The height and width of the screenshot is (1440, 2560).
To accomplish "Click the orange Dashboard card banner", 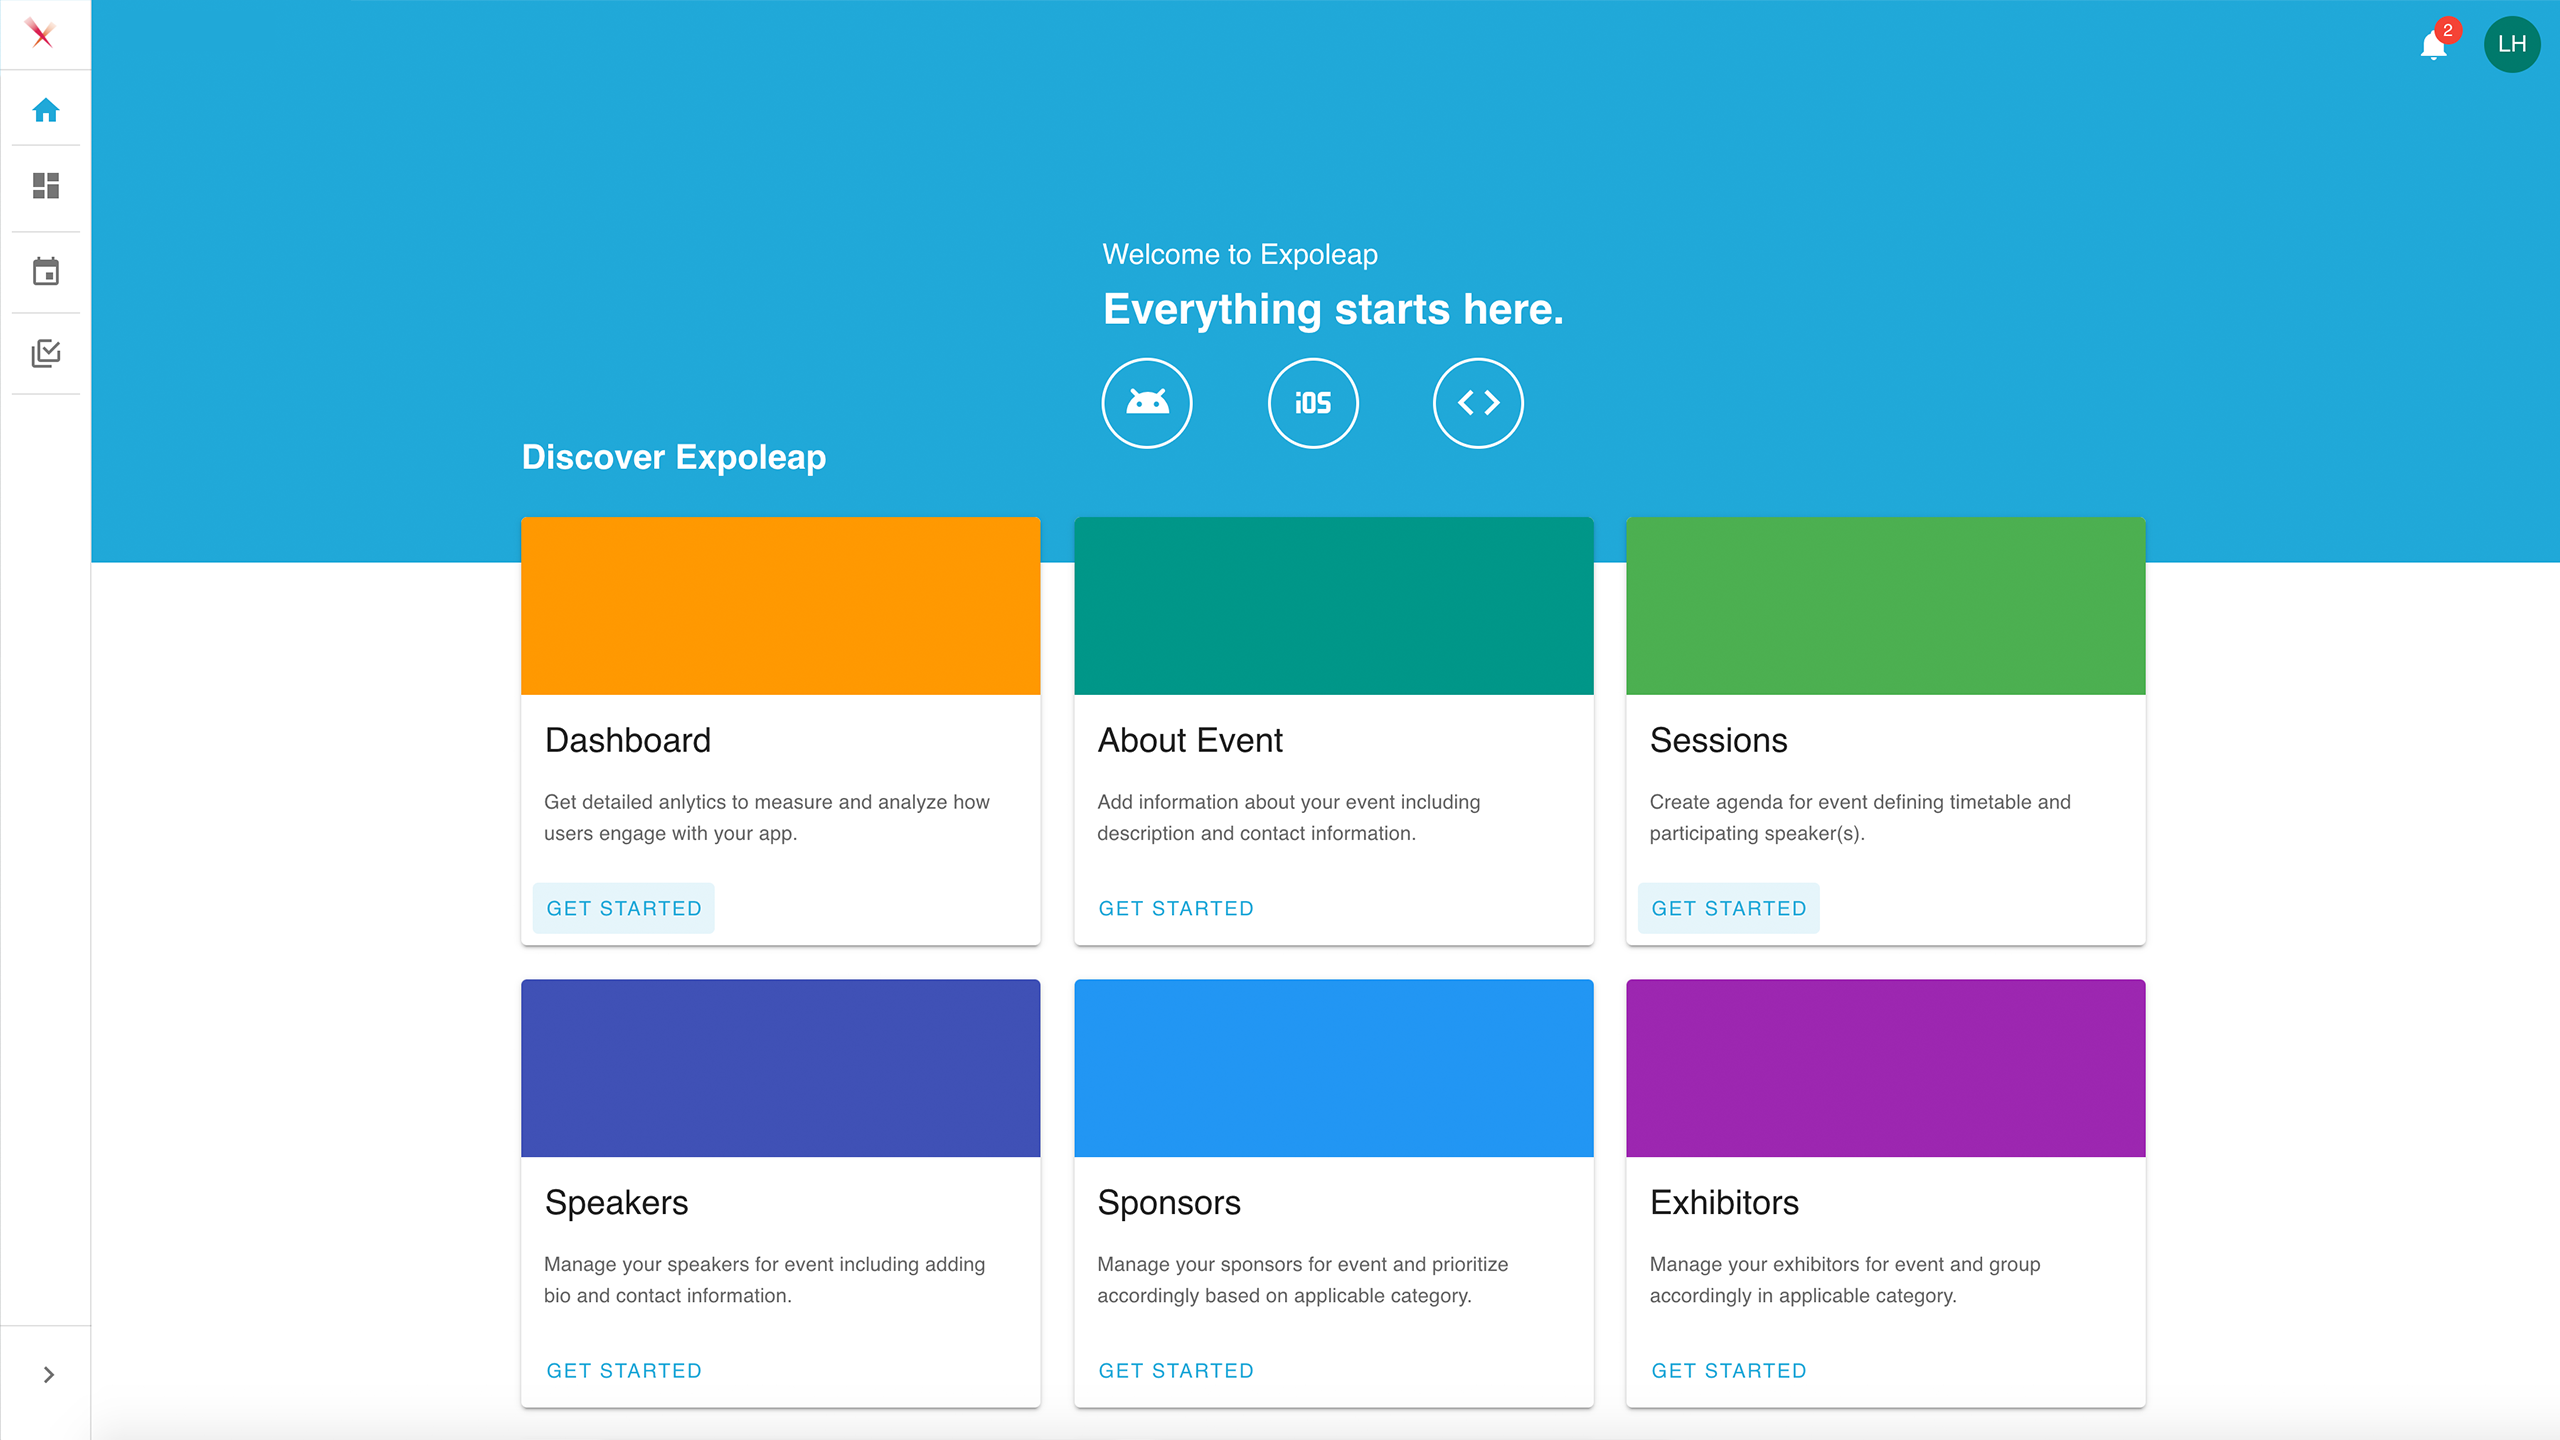I will click(x=780, y=606).
